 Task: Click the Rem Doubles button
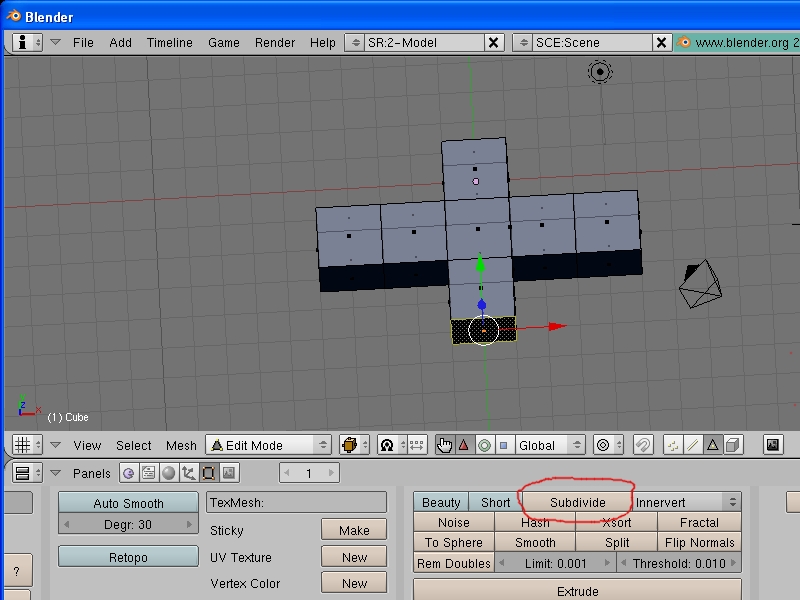click(x=454, y=563)
